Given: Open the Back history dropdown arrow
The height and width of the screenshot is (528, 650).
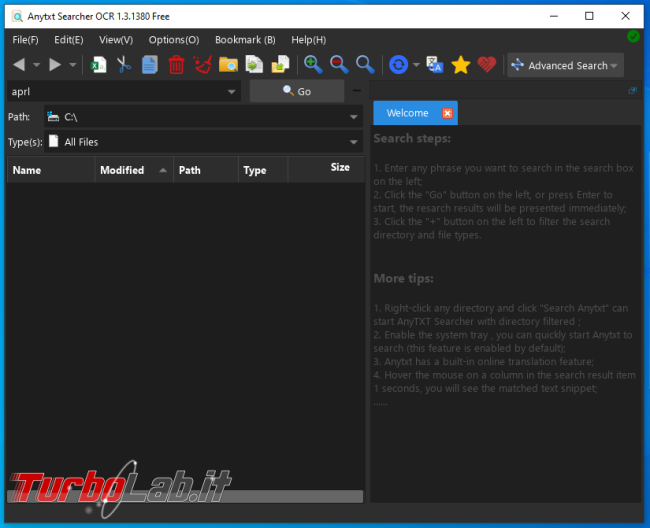Looking at the screenshot, I should 36,65.
